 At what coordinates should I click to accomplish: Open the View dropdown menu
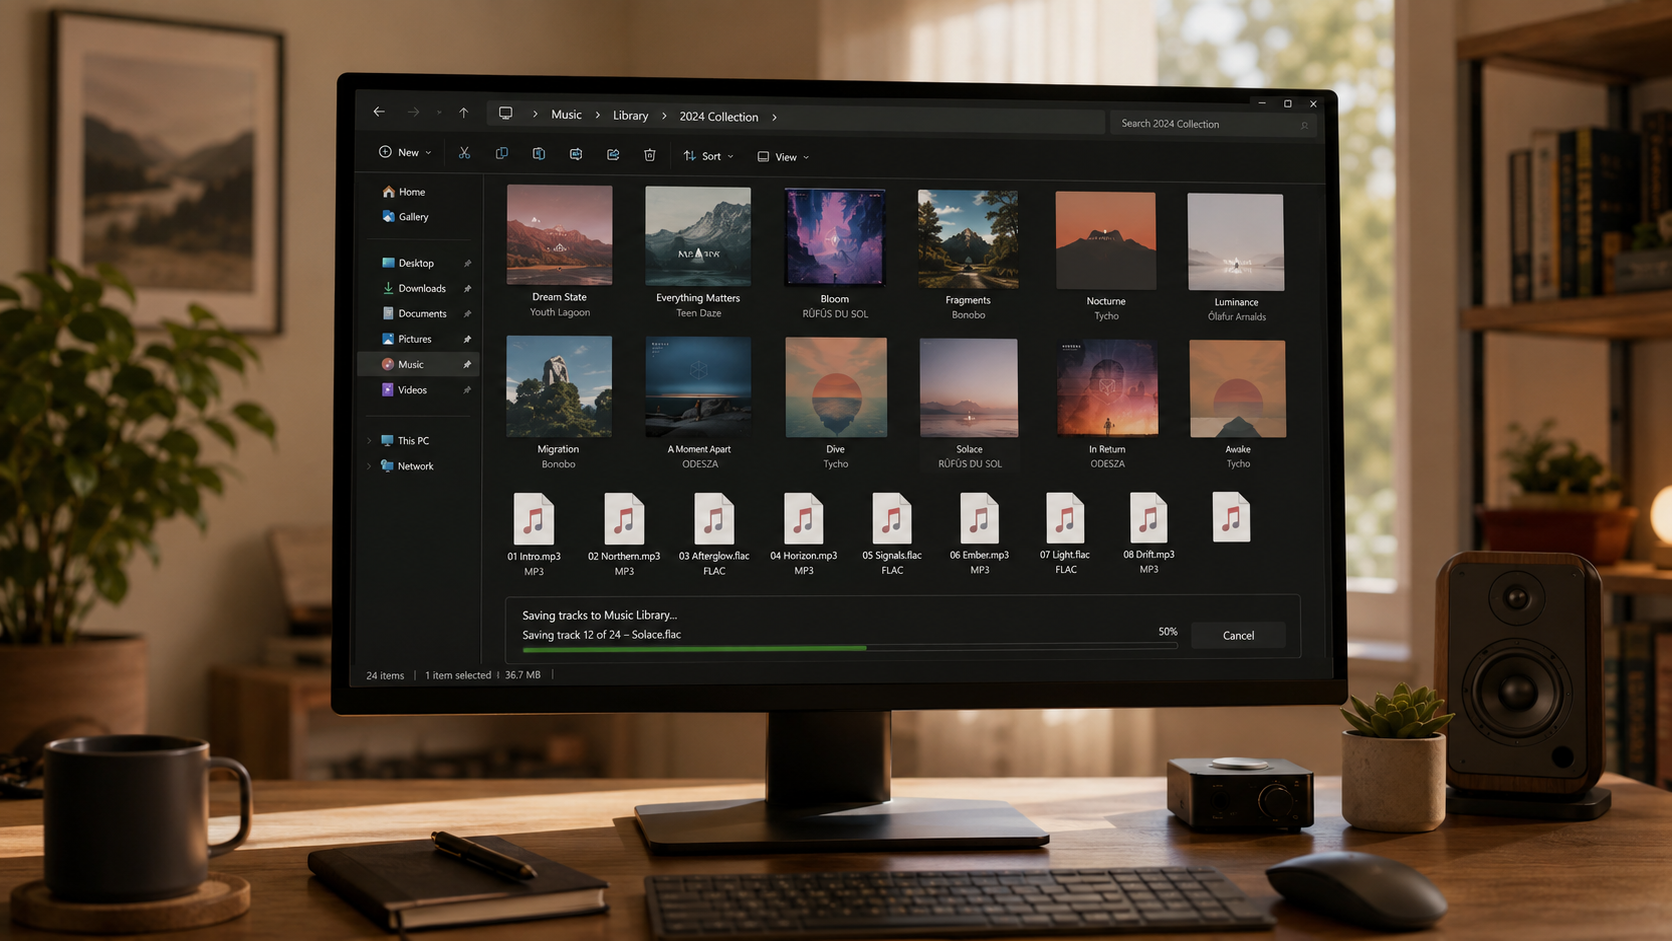(783, 157)
